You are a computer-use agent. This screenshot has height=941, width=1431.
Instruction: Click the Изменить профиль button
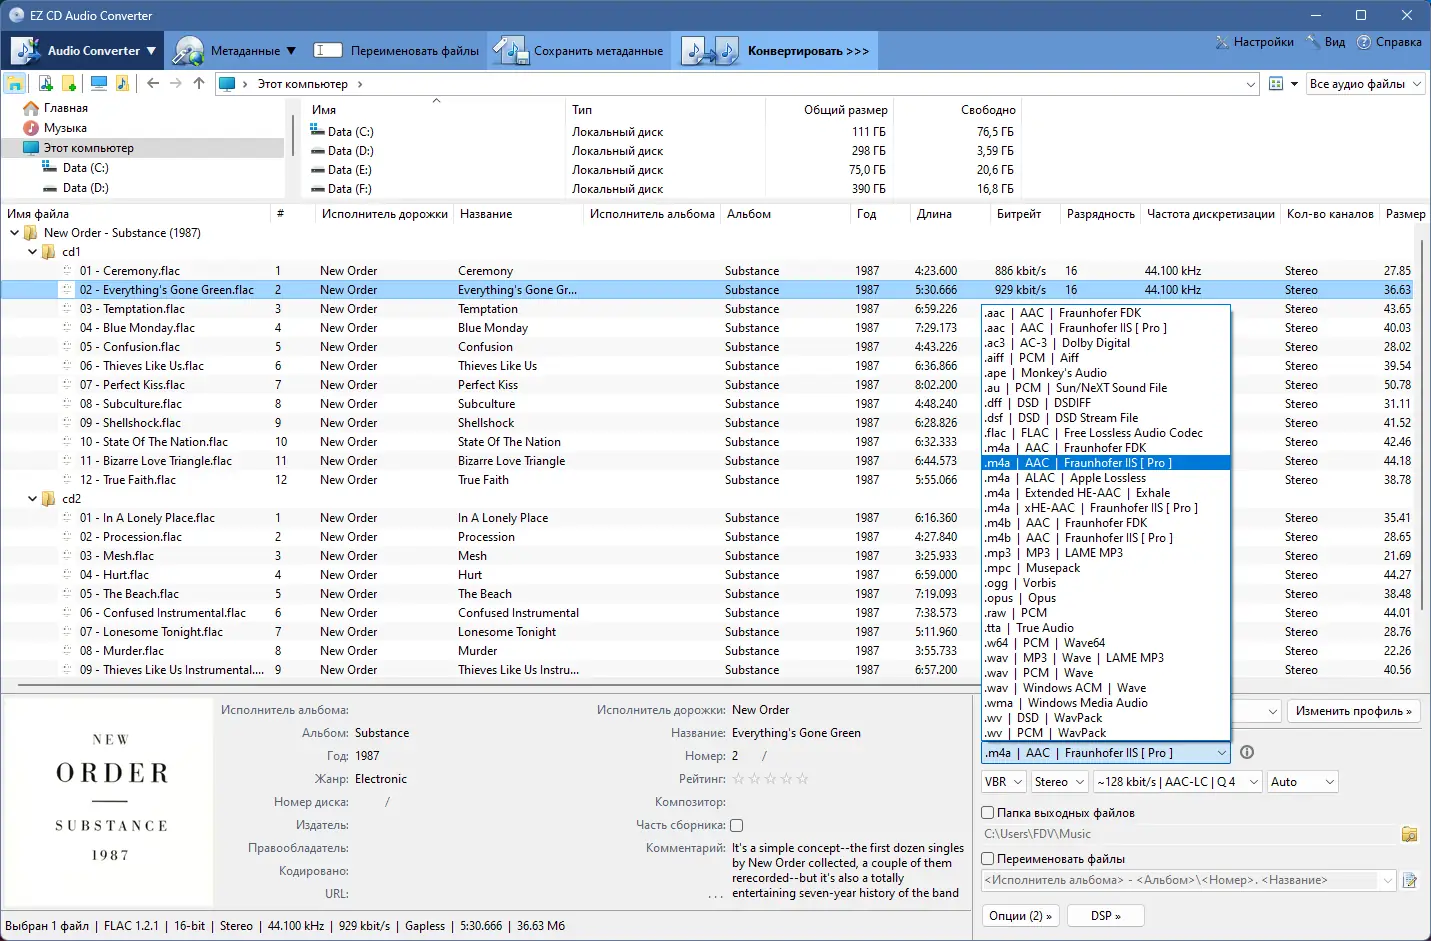pyautogui.click(x=1353, y=711)
